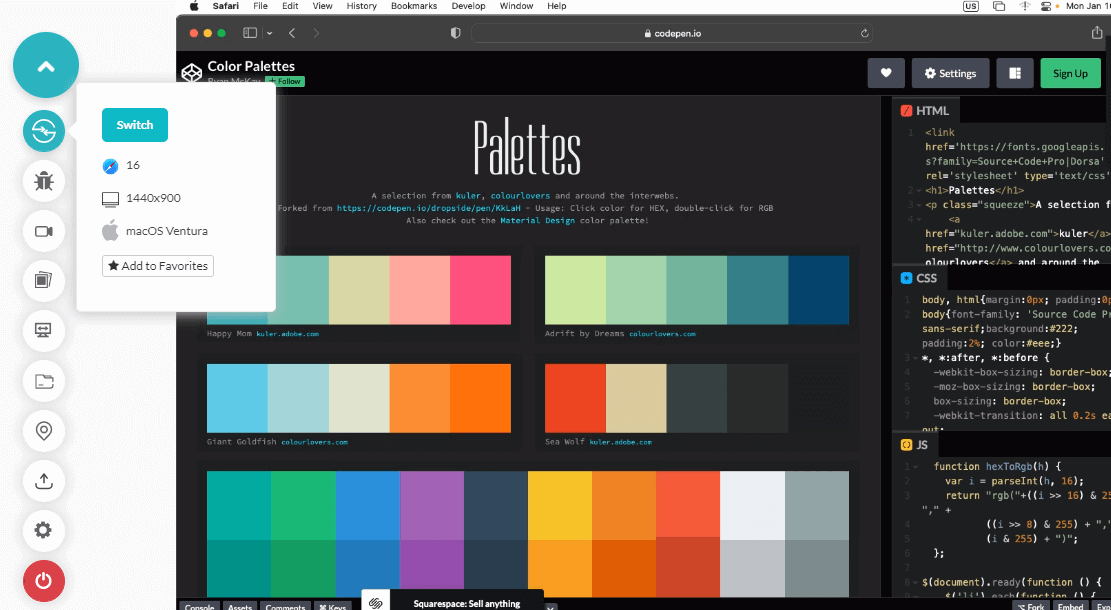The image size is (1111, 610).
Task: Click the bug report icon in sidebar
Action: coord(44,181)
